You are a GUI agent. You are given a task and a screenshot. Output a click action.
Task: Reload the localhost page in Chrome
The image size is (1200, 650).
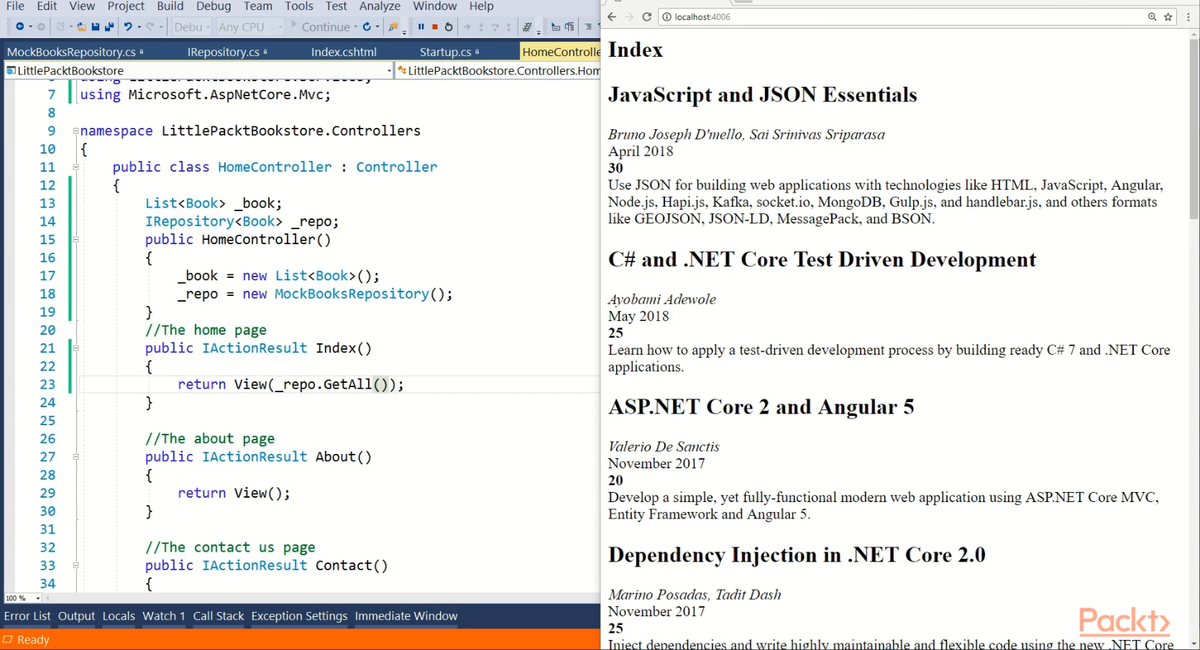pyautogui.click(x=647, y=17)
